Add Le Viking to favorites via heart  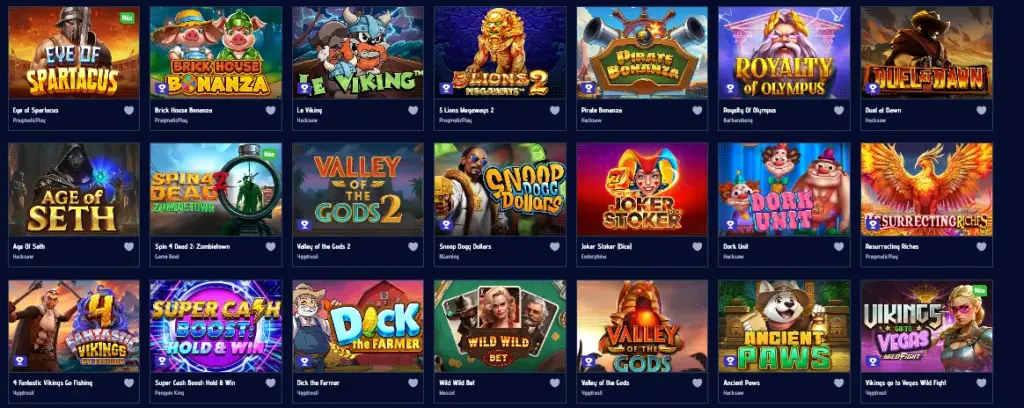pyautogui.click(x=413, y=110)
